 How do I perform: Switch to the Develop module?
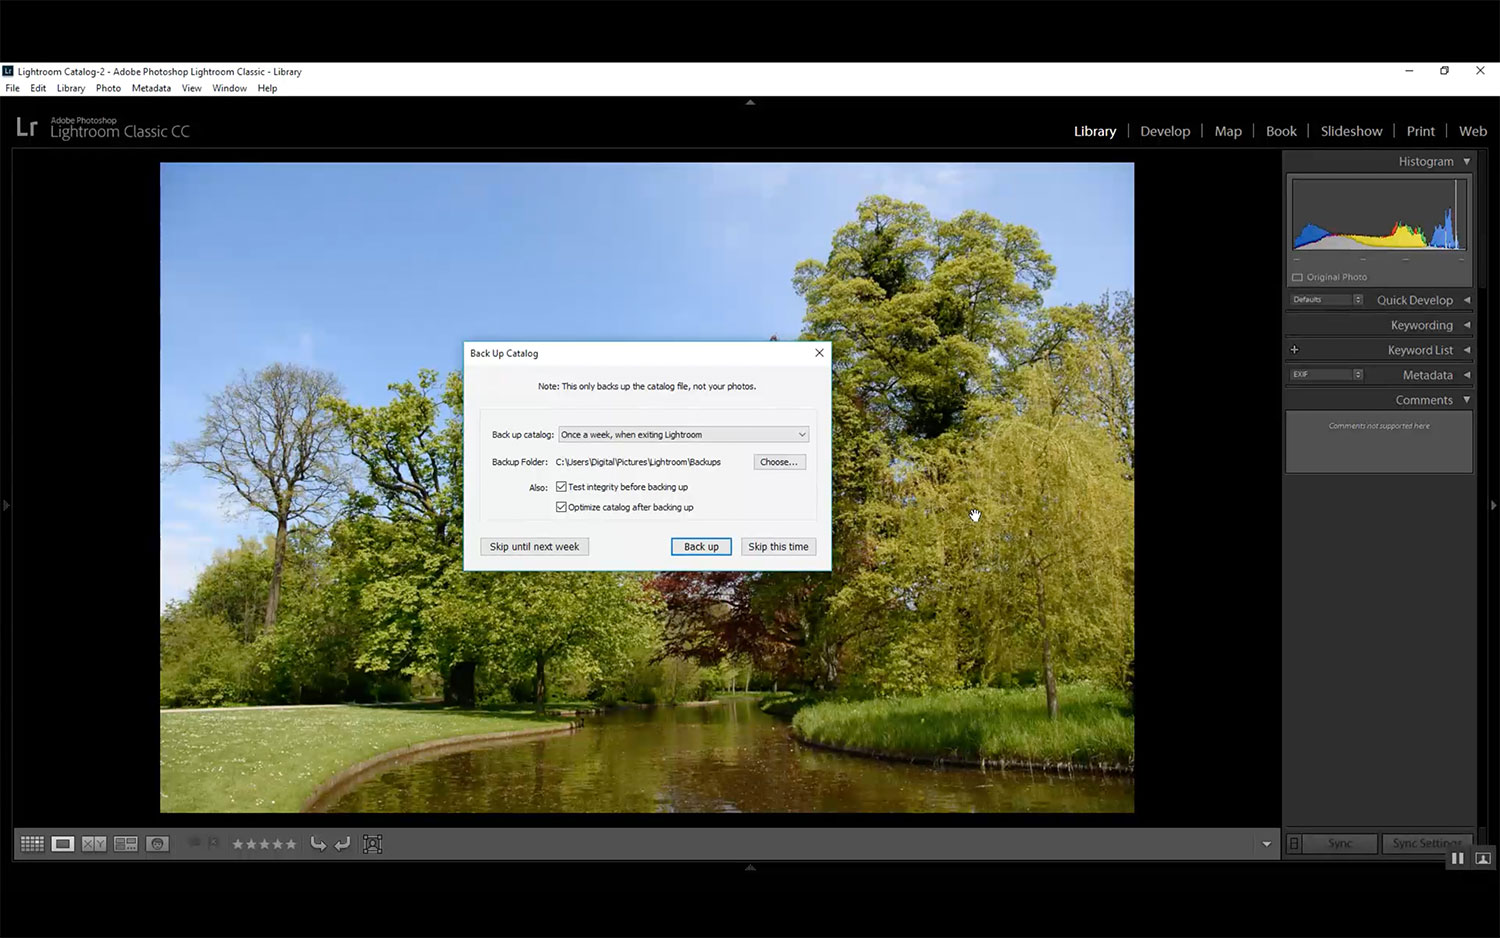click(1165, 131)
